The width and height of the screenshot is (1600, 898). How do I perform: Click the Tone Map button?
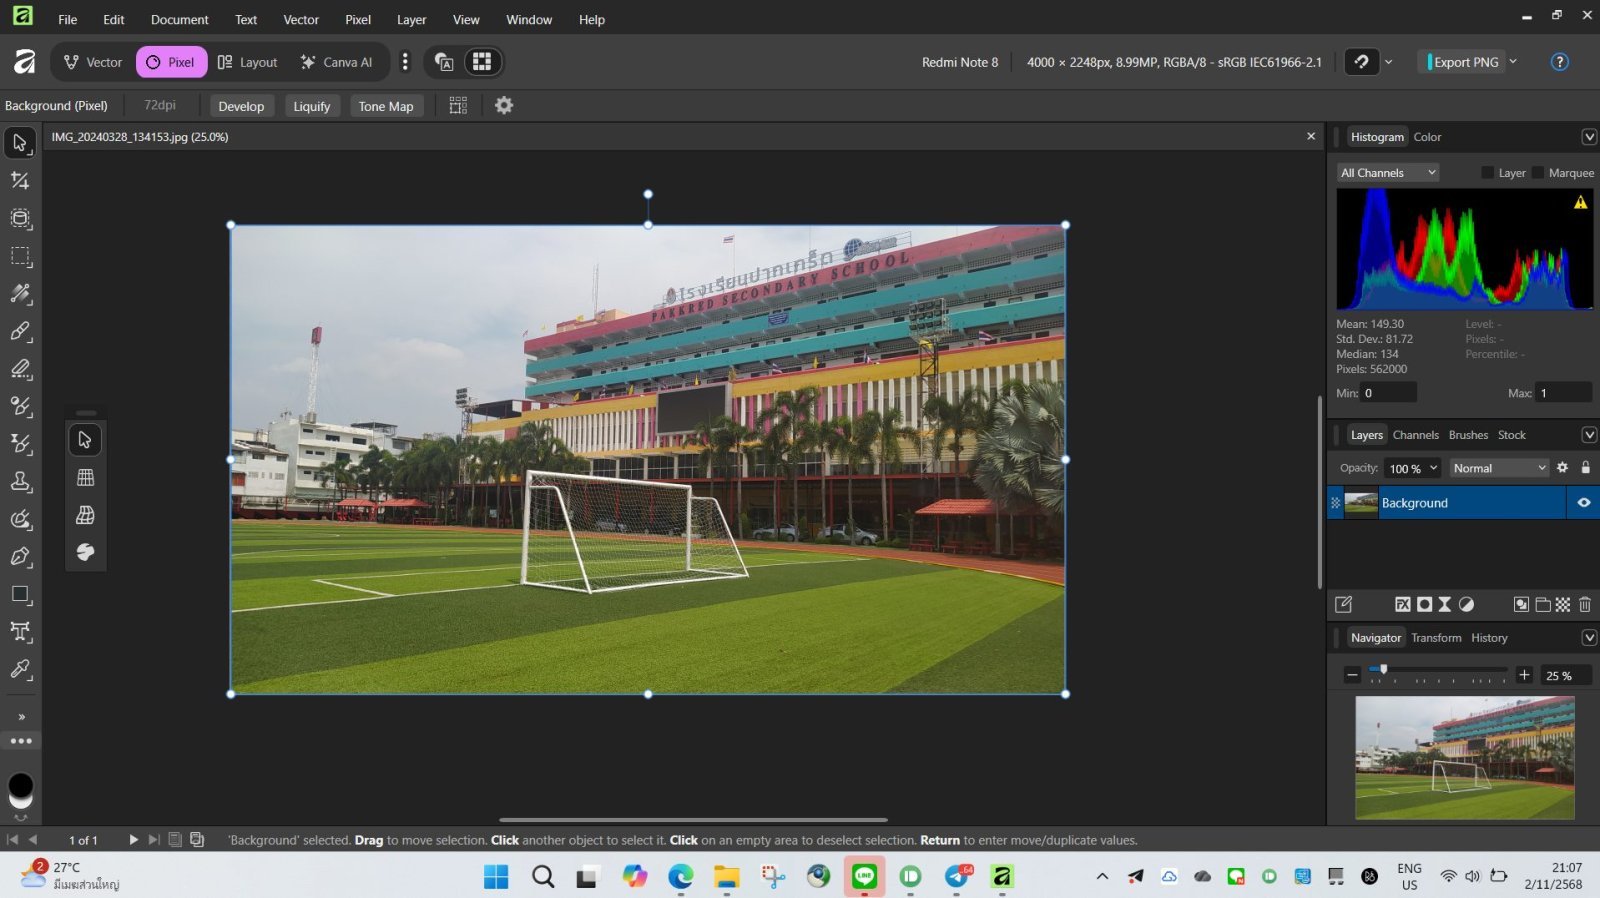pyautogui.click(x=386, y=106)
